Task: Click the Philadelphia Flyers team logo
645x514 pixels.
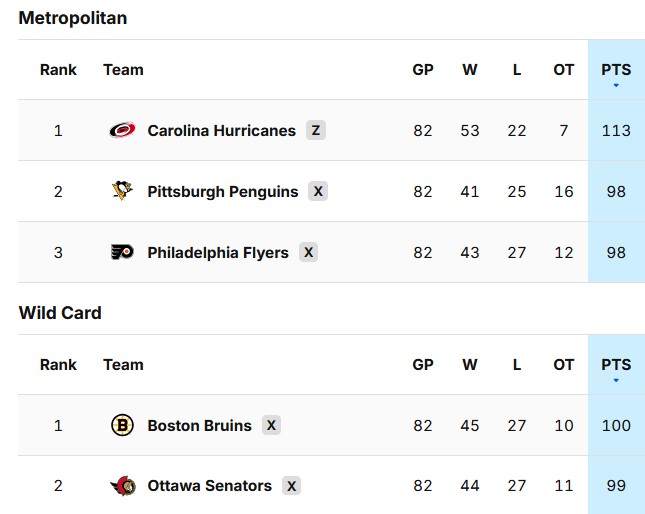Action: (x=122, y=252)
